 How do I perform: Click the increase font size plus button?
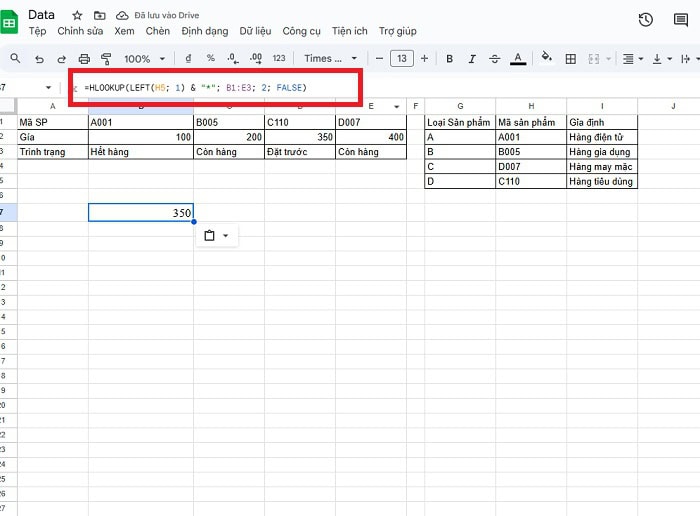click(x=424, y=59)
